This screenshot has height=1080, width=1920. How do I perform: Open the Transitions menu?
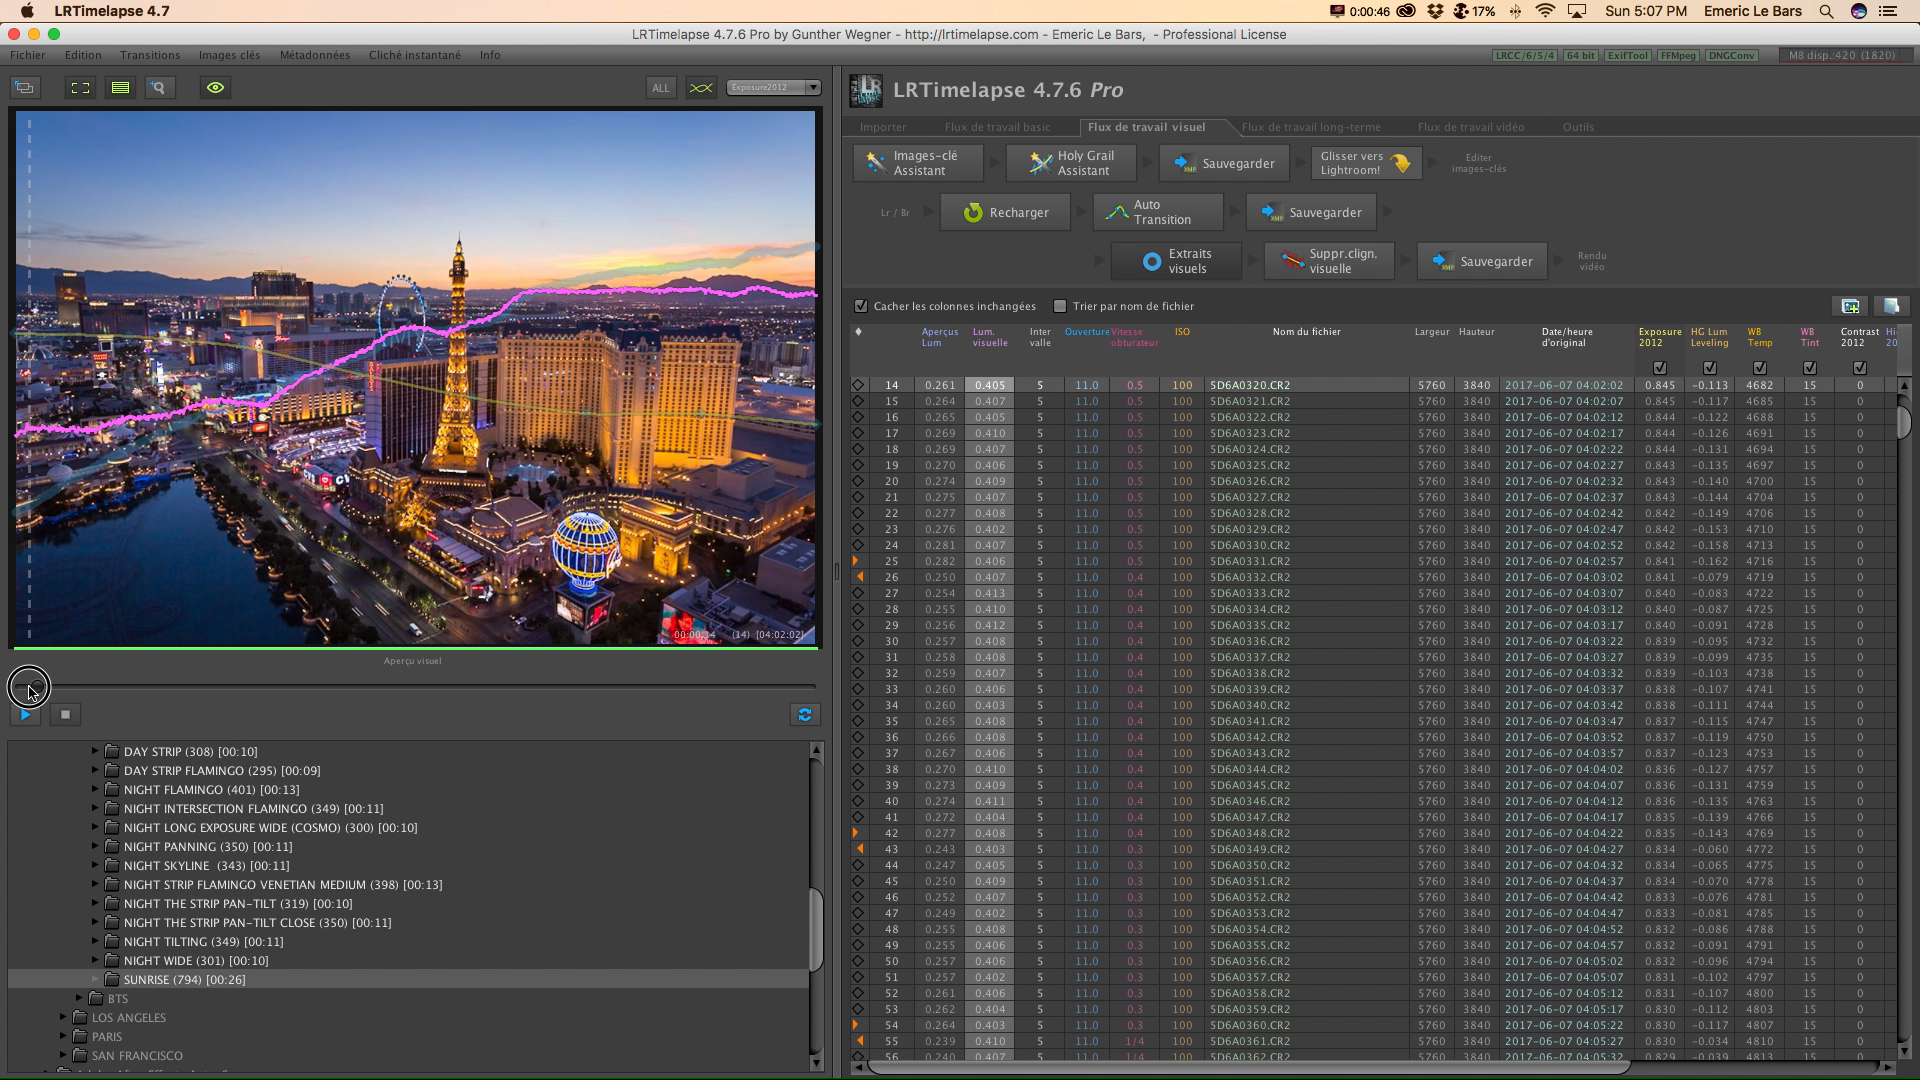coord(150,55)
